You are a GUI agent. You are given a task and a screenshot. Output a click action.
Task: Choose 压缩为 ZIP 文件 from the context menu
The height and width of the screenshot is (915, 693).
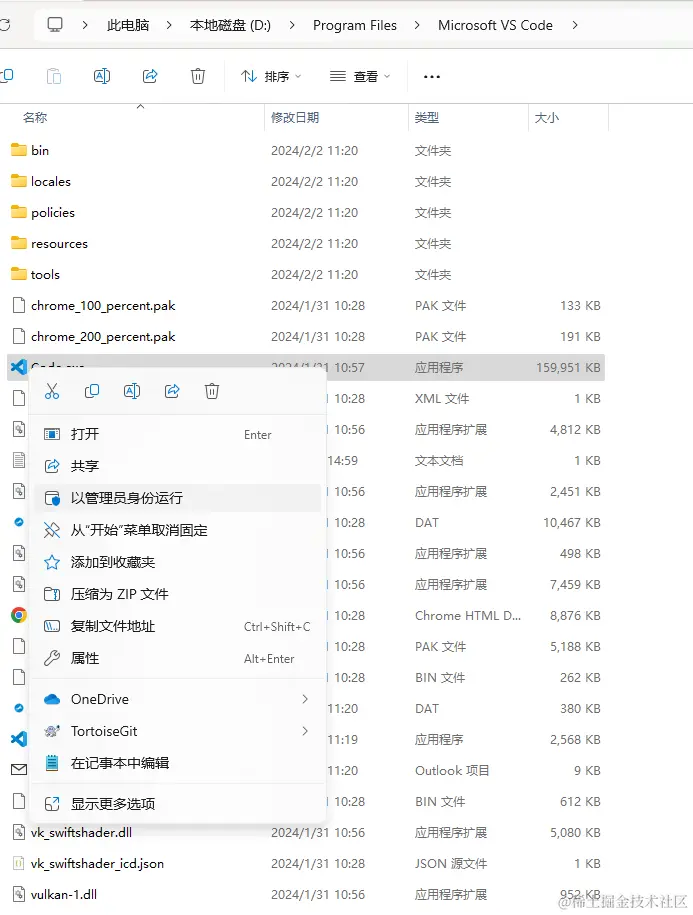click(177, 594)
